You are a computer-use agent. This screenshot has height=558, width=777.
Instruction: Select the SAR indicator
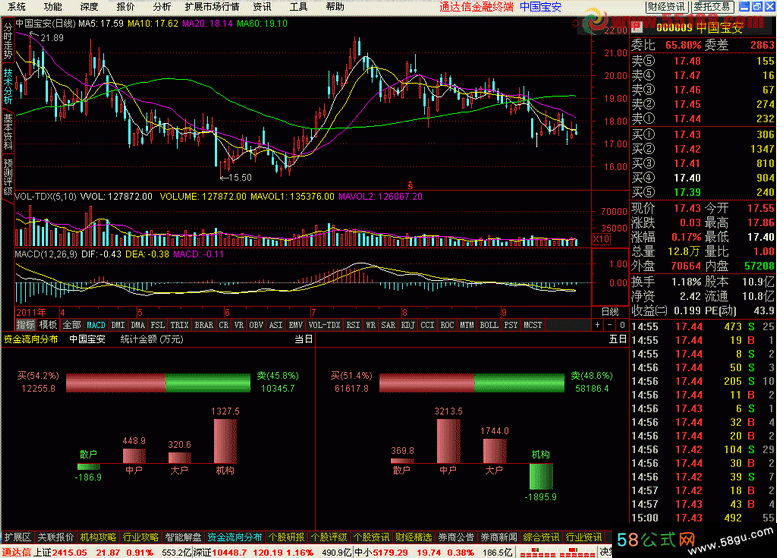[x=388, y=325]
